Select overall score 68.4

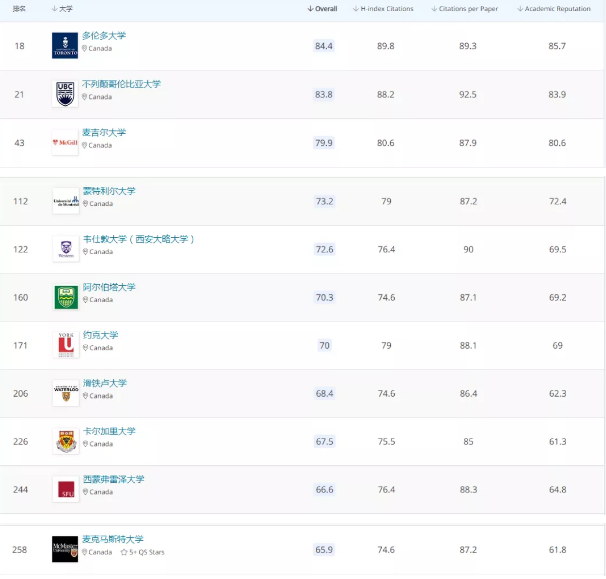[x=324, y=393]
